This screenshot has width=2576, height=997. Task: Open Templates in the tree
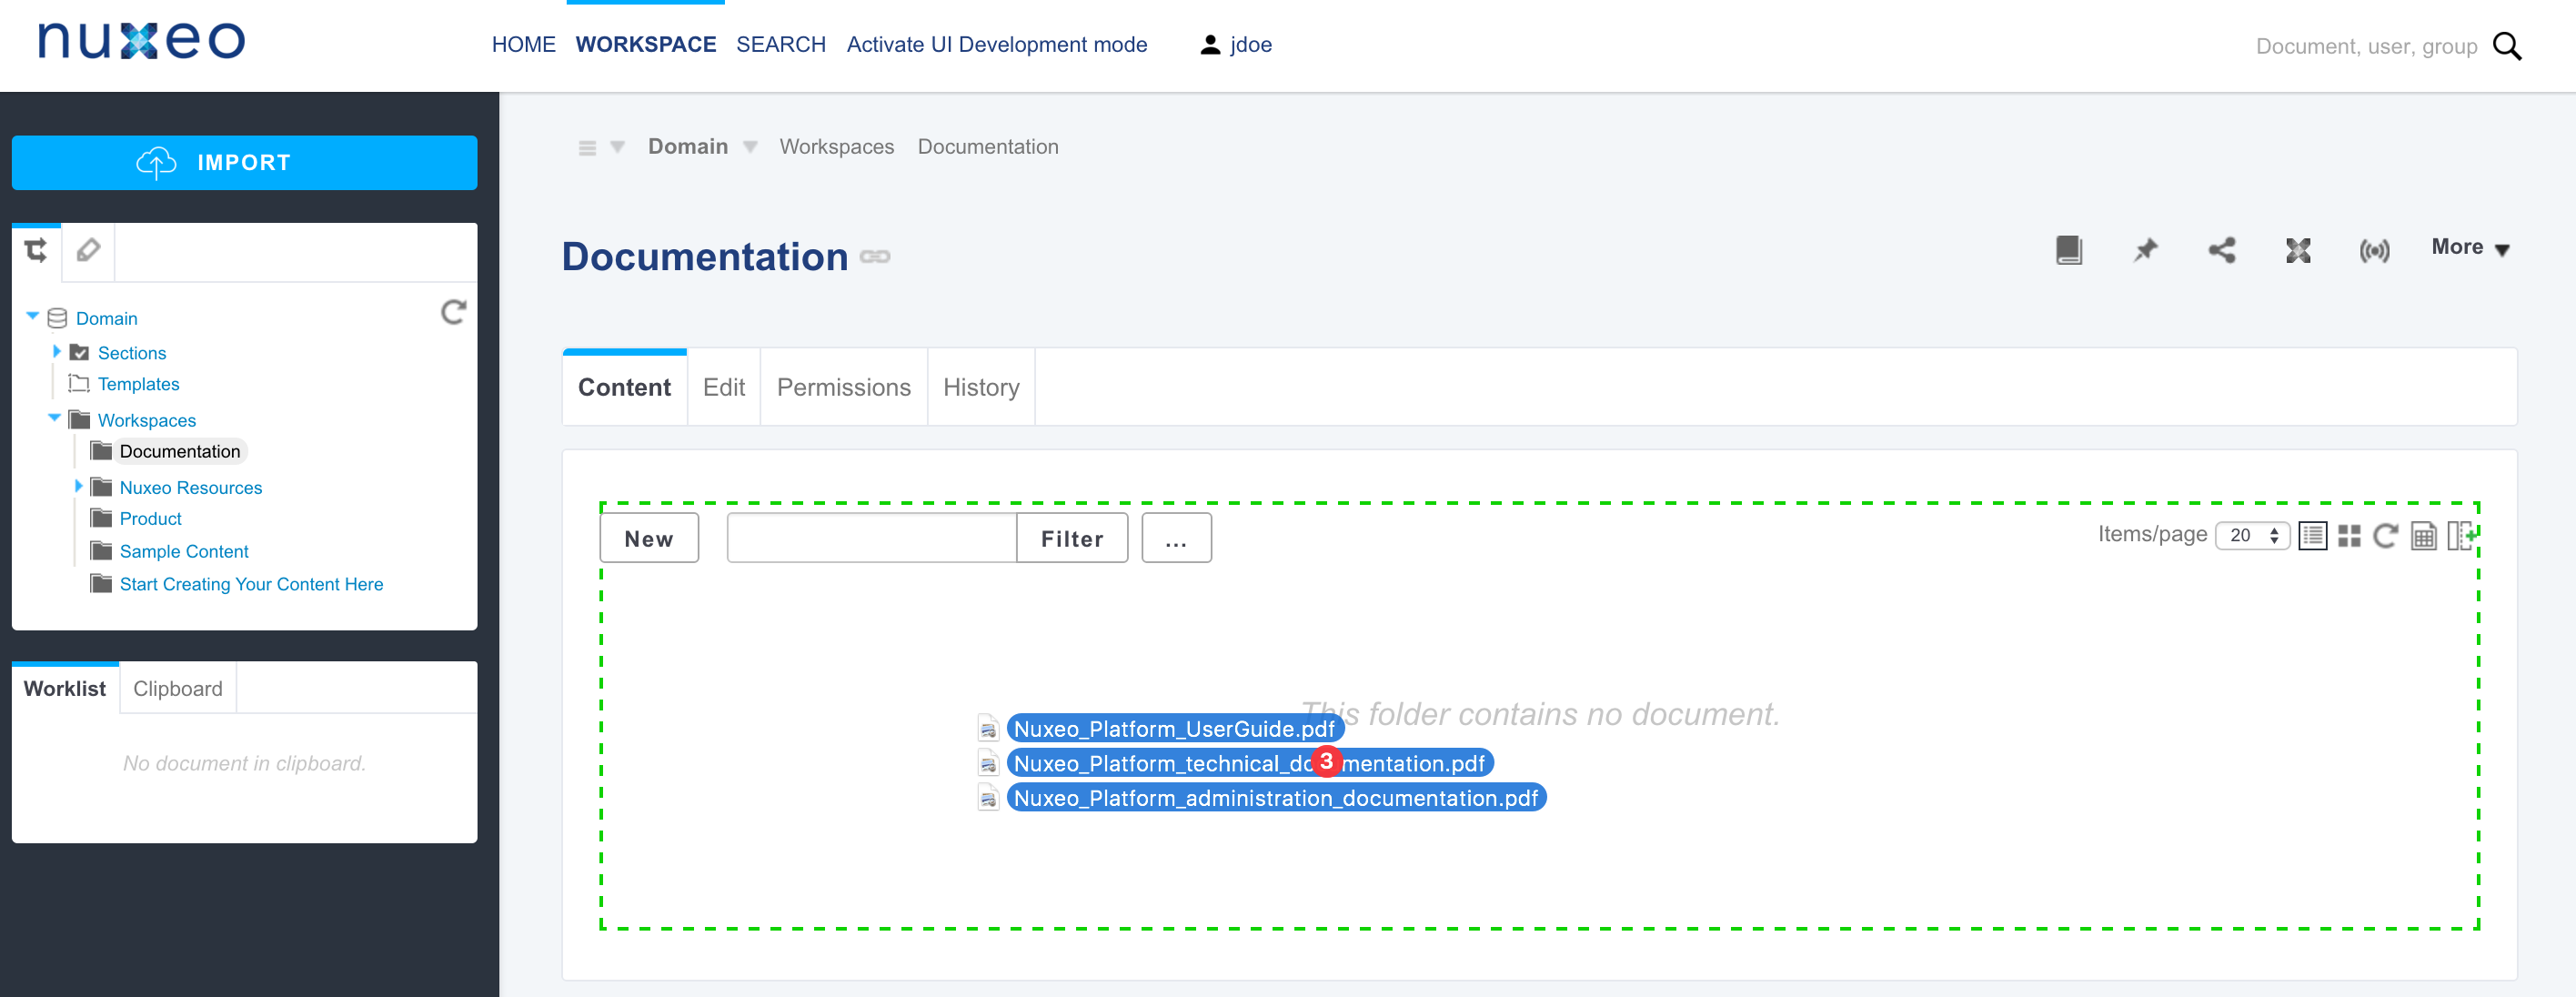(x=138, y=384)
